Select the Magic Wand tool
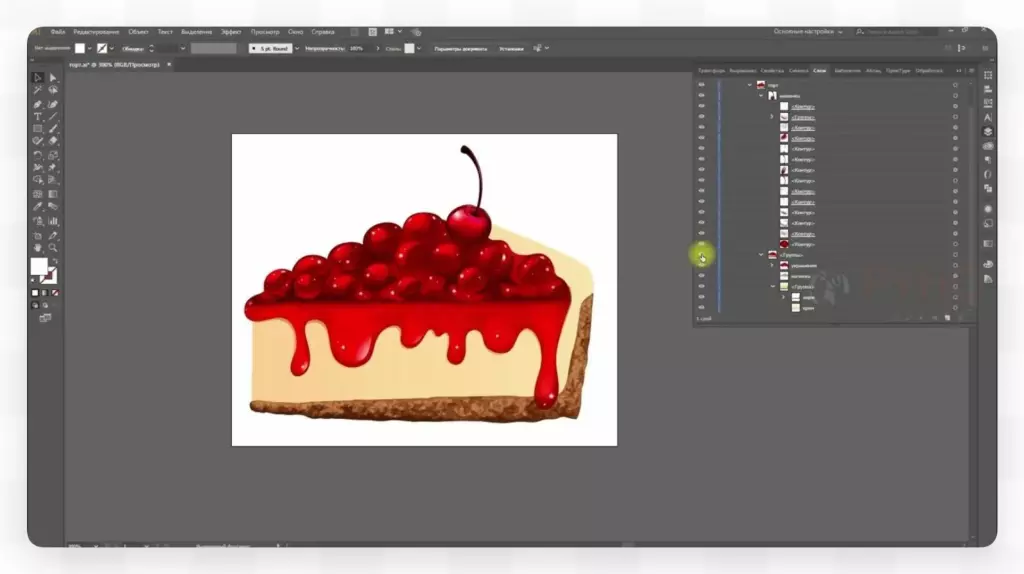The width and height of the screenshot is (1024, 574). 37,90
